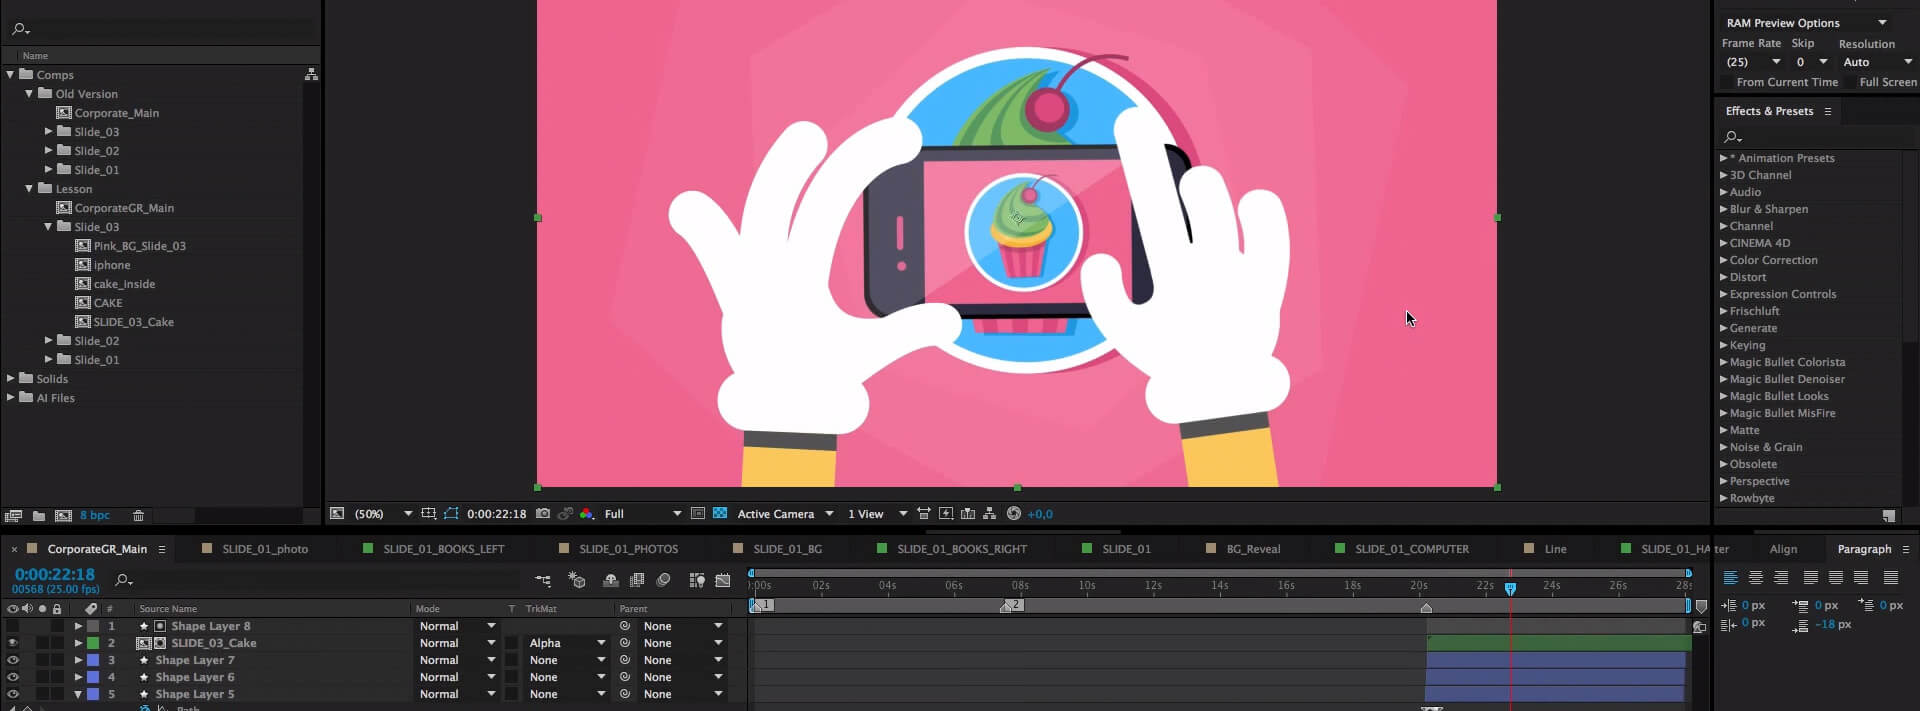
Task: Click the Full Screen option in RAM Preview
Action: [x=1888, y=82]
